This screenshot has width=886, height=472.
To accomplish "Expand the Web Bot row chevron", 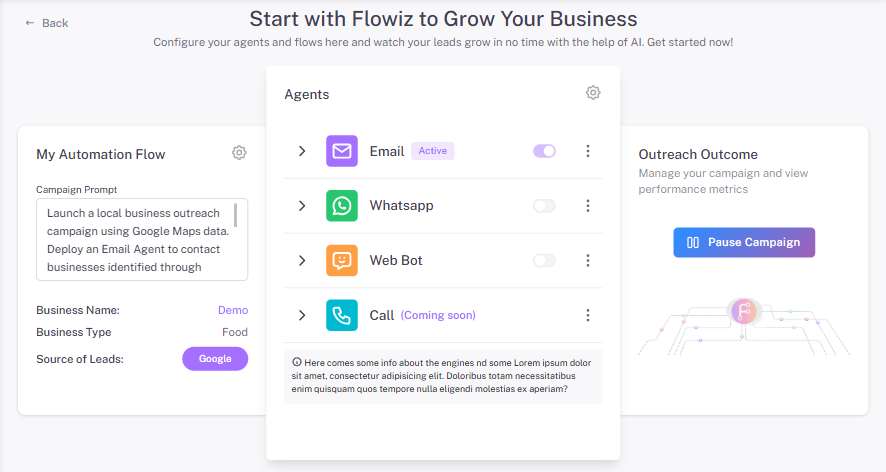I will [x=302, y=260].
